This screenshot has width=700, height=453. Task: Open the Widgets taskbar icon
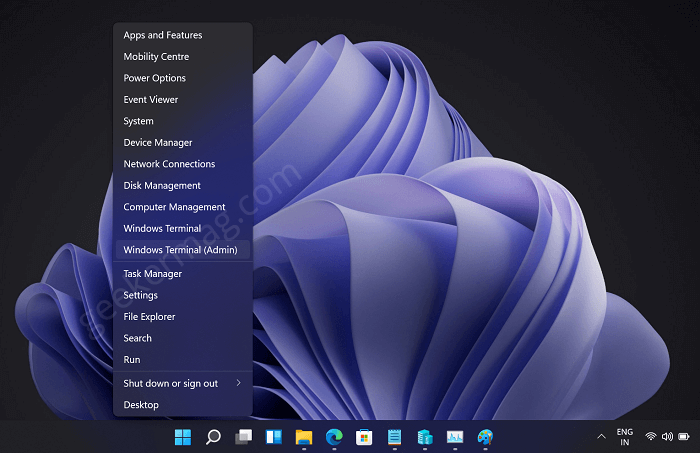coord(274,437)
